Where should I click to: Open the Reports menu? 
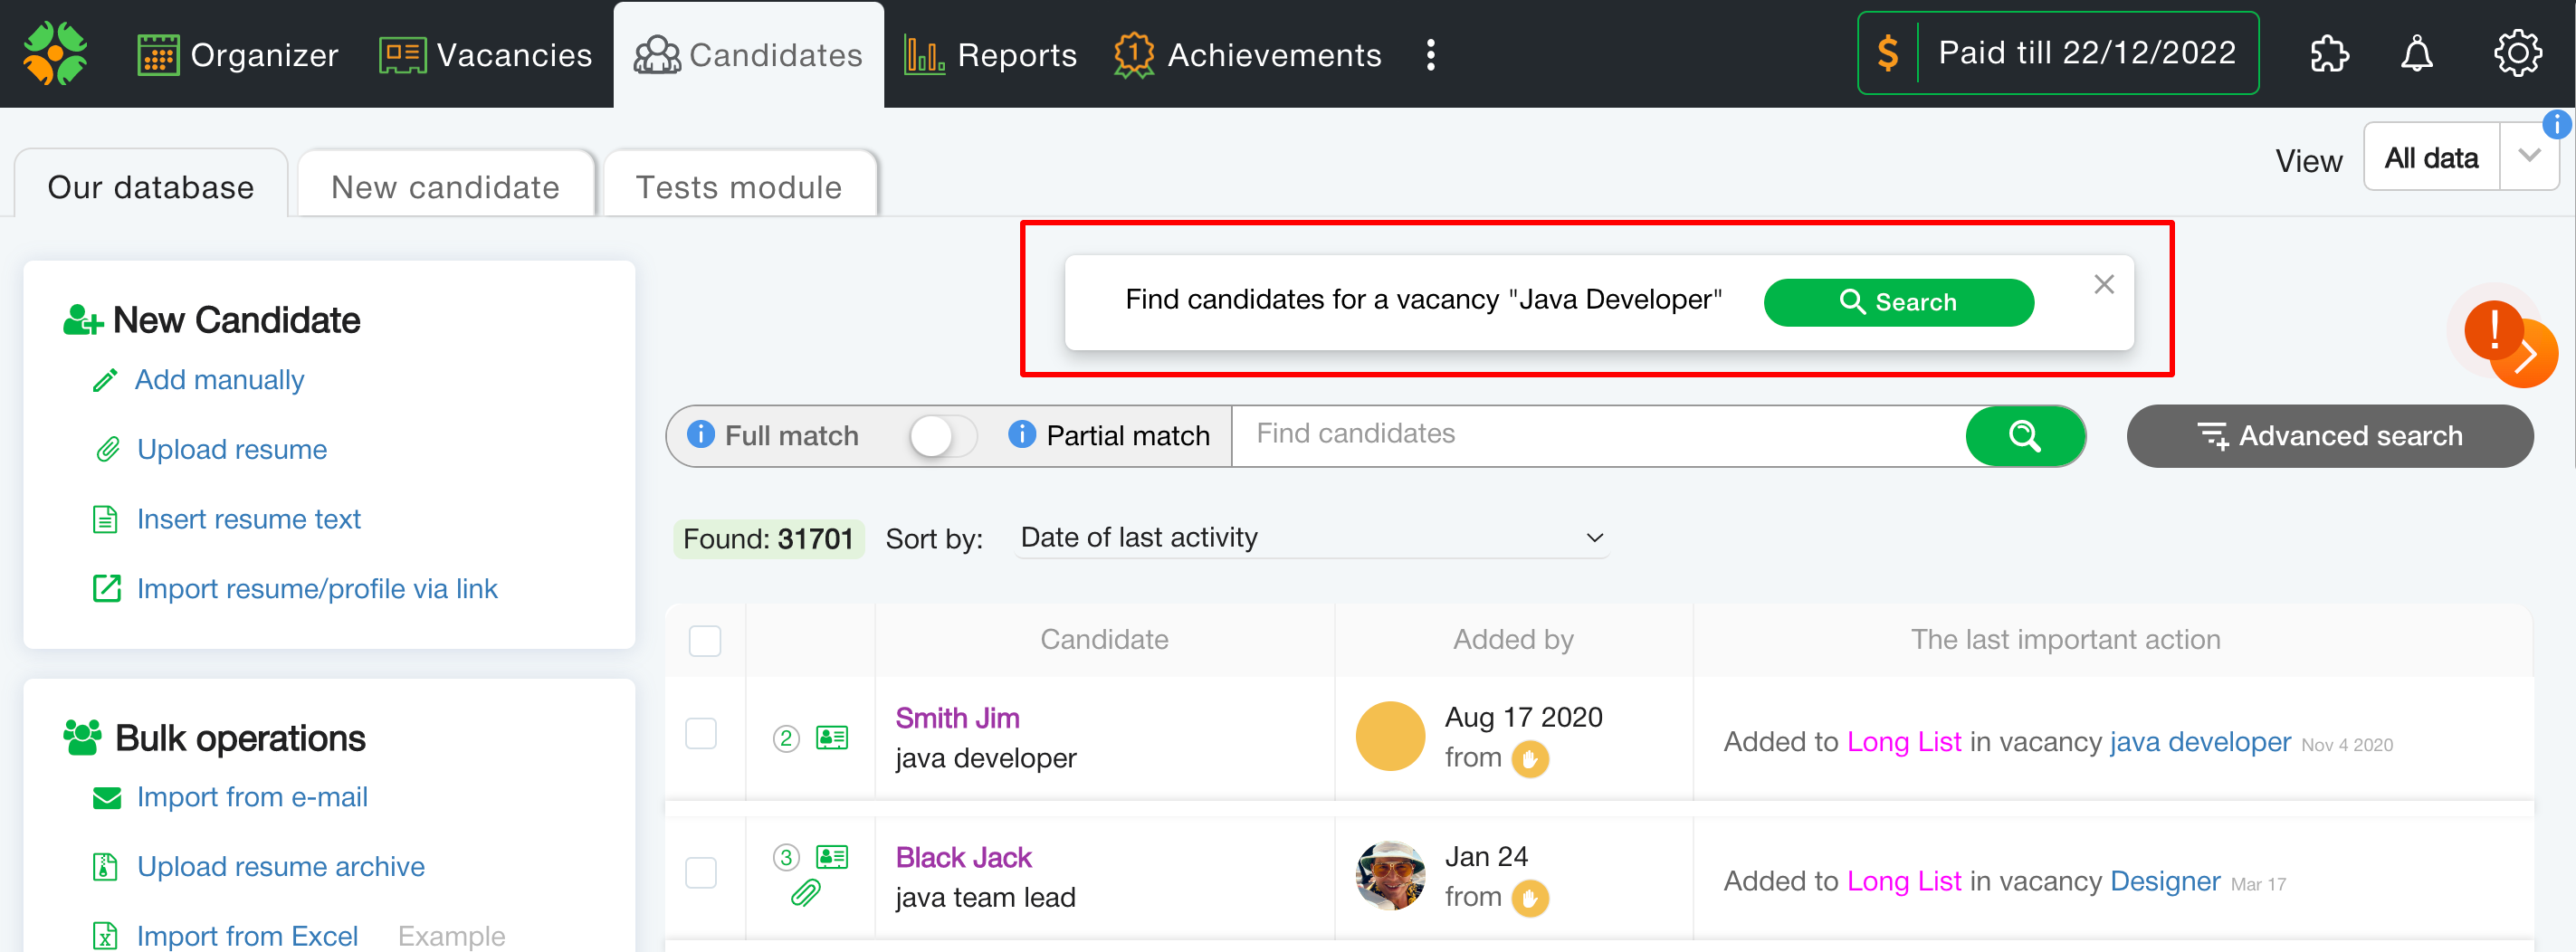pyautogui.click(x=991, y=55)
